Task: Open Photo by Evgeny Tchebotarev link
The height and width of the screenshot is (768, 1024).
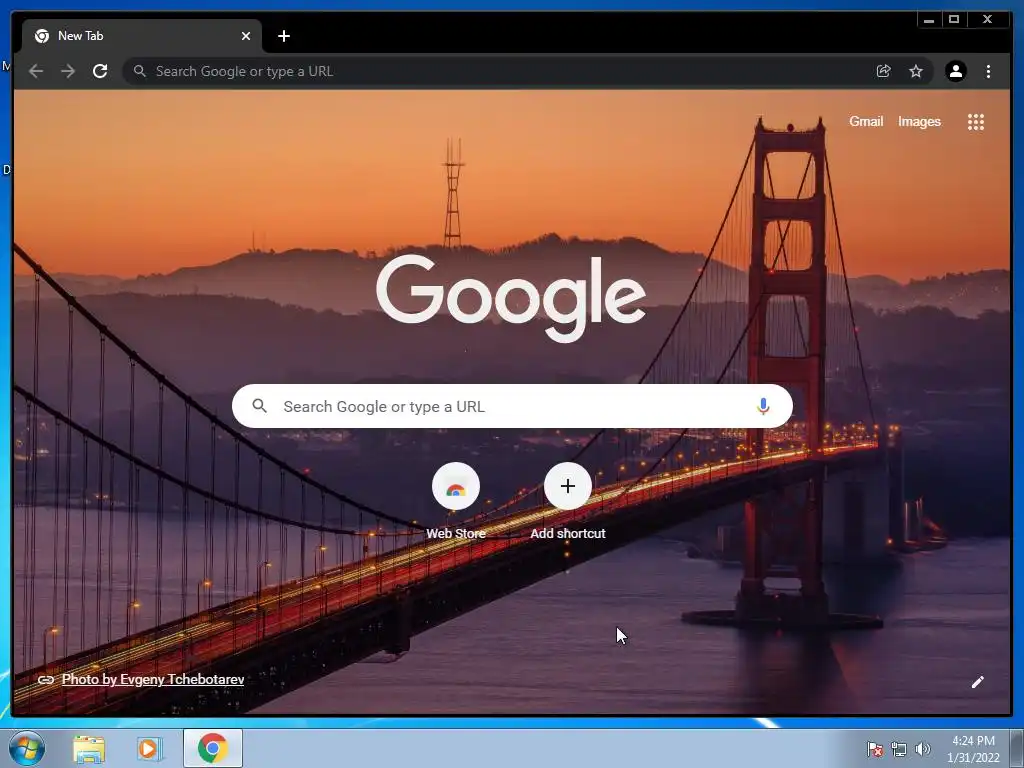Action: click(x=153, y=679)
